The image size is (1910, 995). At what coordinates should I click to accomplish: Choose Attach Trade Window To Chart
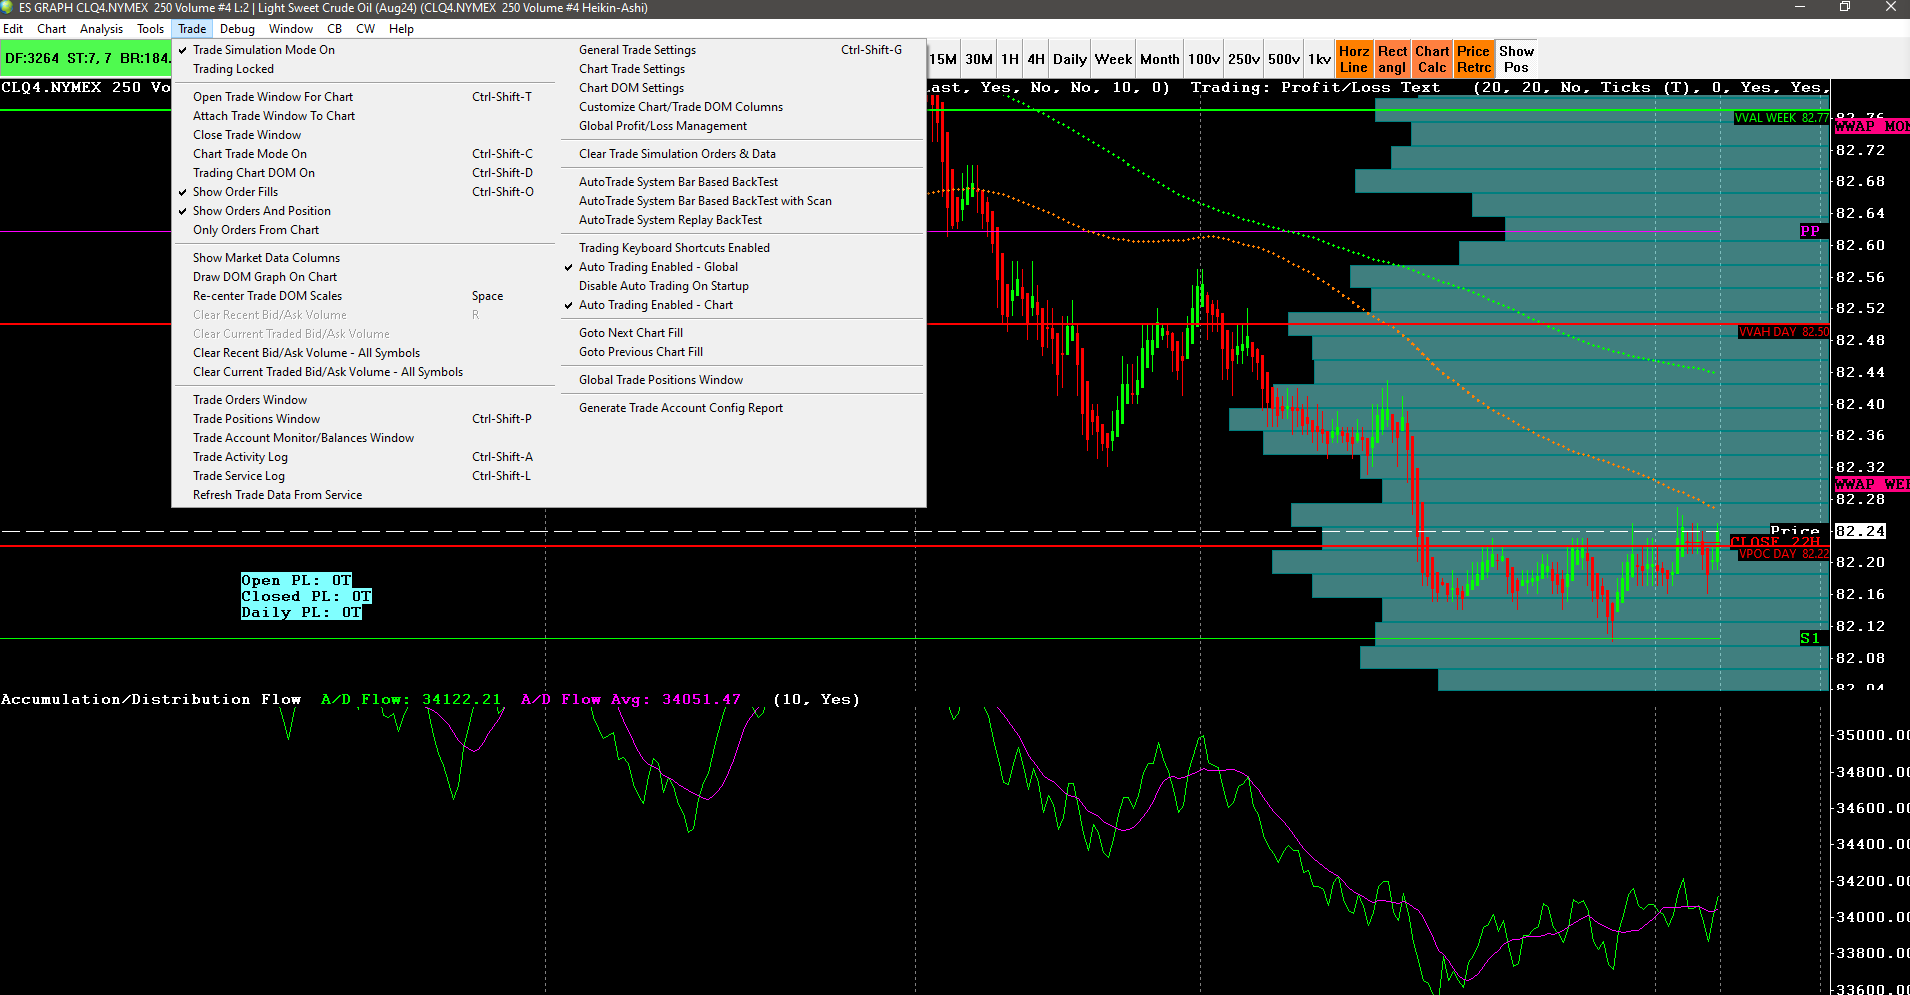pos(363,116)
